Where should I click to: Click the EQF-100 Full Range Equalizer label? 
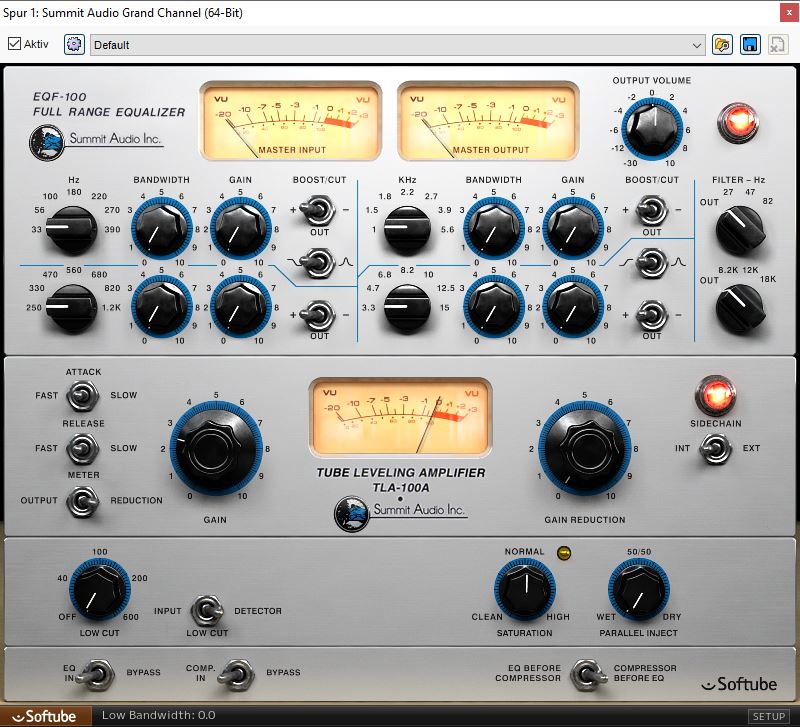[109, 104]
